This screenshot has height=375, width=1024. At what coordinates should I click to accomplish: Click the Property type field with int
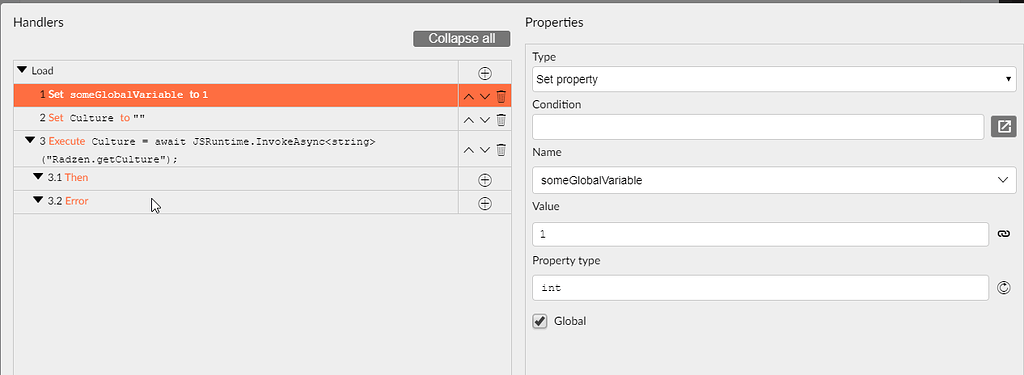pyautogui.click(x=760, y=287)
